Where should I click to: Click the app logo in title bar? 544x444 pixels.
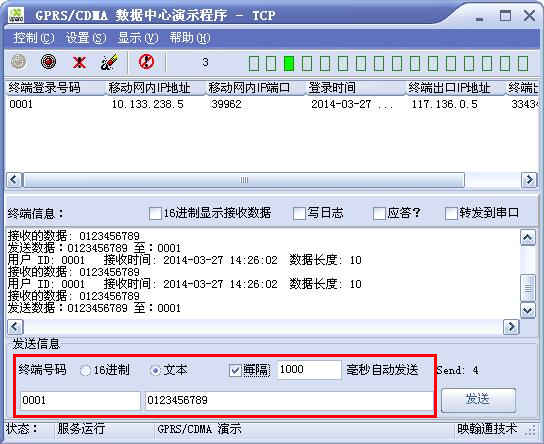pyautogui.click(x=17, y=15)
